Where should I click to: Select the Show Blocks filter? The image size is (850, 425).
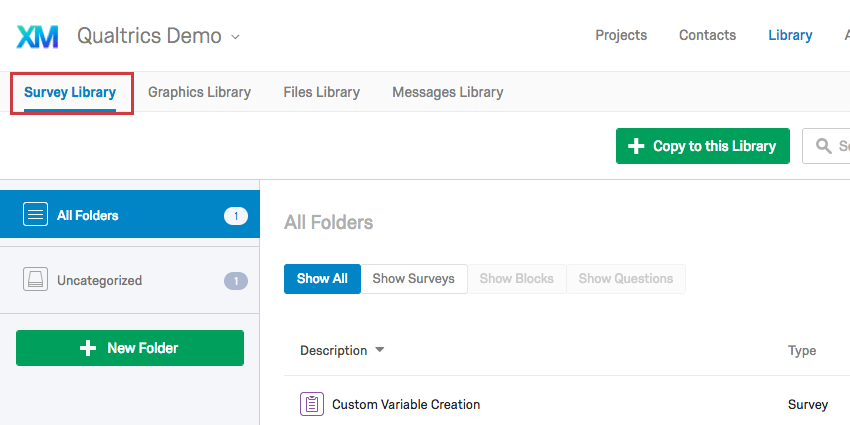coord(517,279)
